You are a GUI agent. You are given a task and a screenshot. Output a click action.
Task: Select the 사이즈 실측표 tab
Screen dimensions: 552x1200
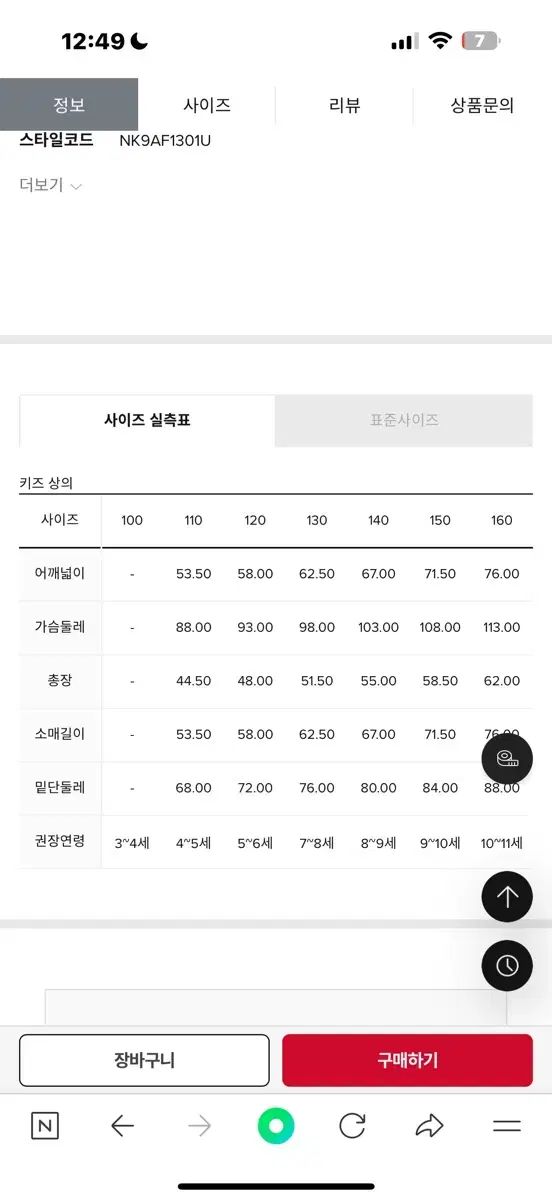[147, 420]
